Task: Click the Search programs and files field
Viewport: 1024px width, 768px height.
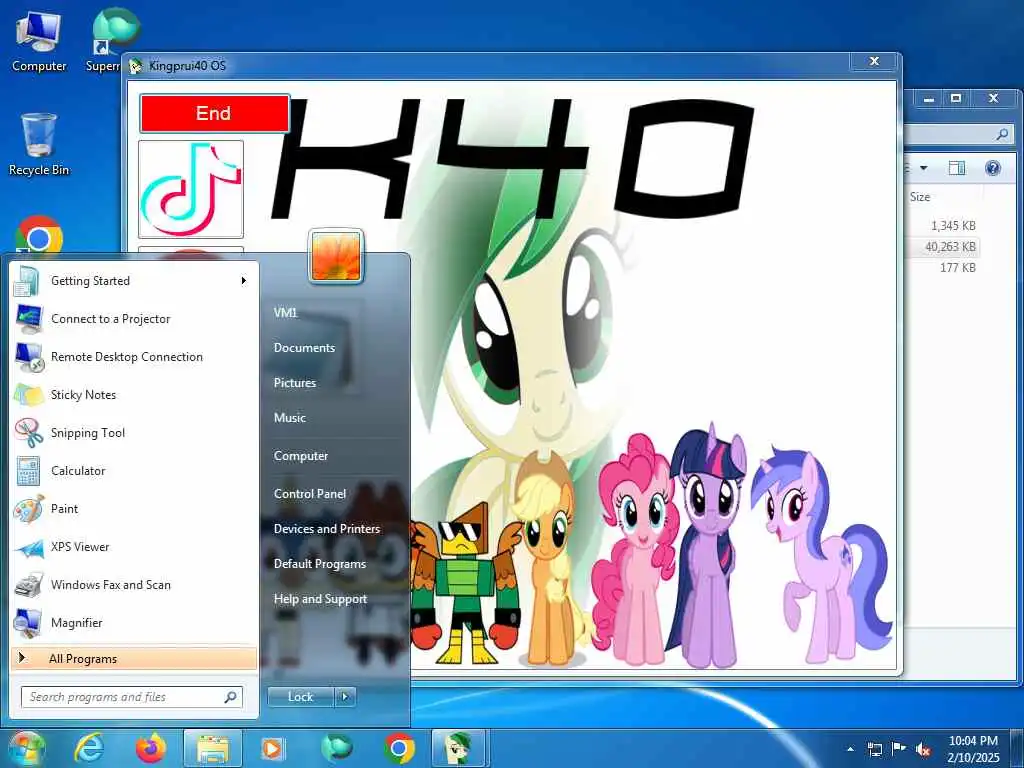Action: coord(131,697)
